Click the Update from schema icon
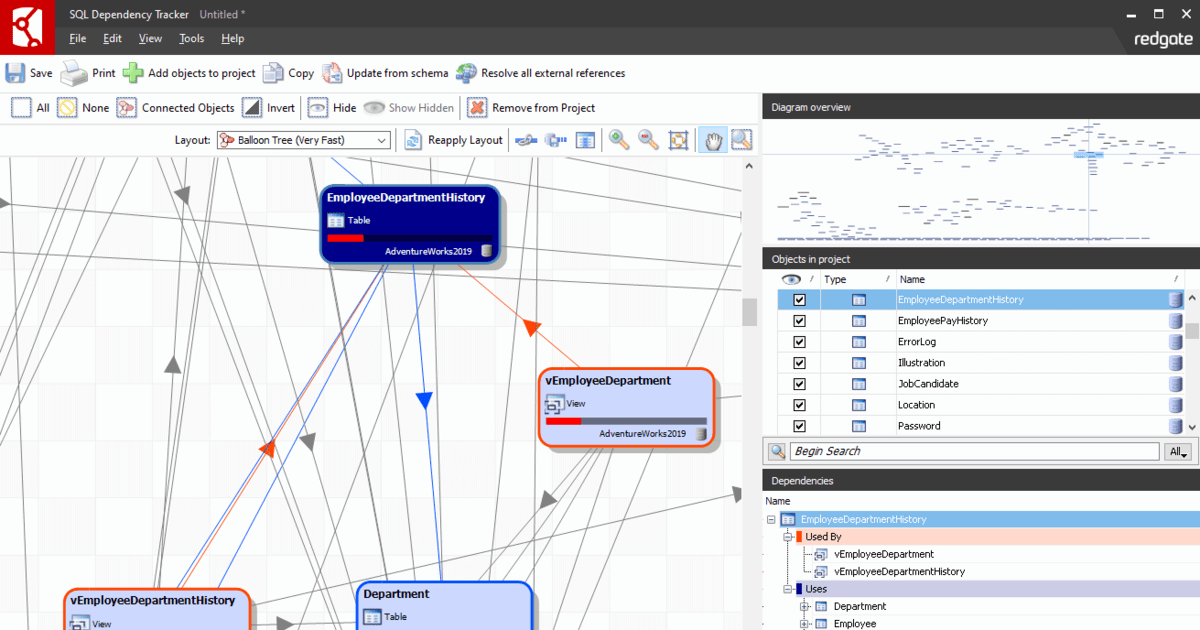 point(330,72)
